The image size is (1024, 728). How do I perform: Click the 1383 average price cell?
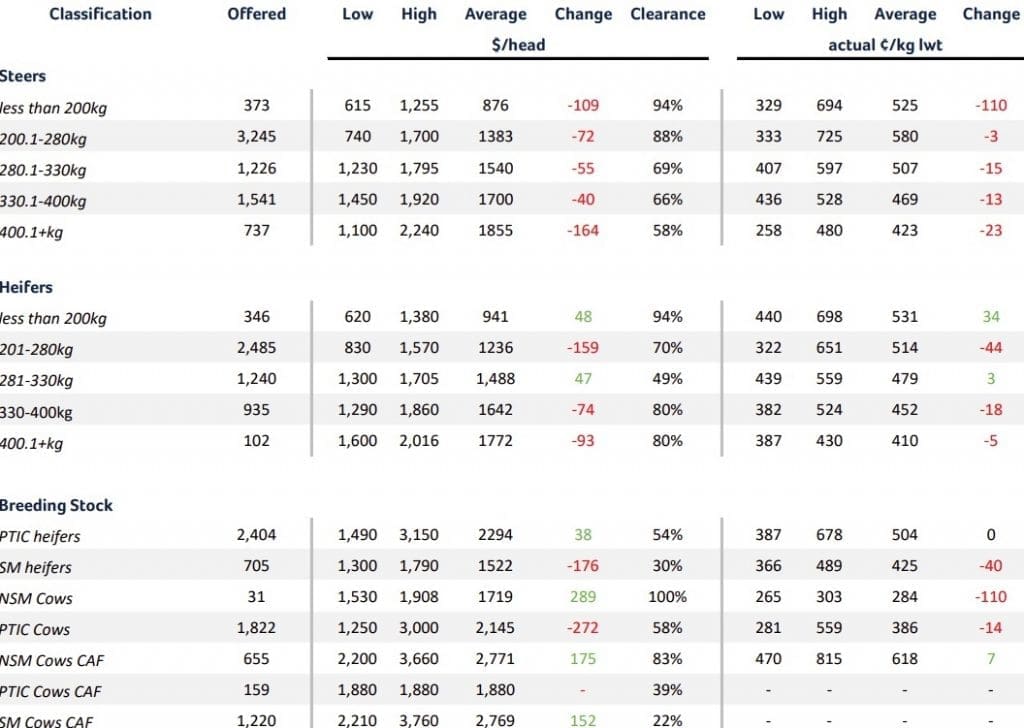[x=495, y=136]
